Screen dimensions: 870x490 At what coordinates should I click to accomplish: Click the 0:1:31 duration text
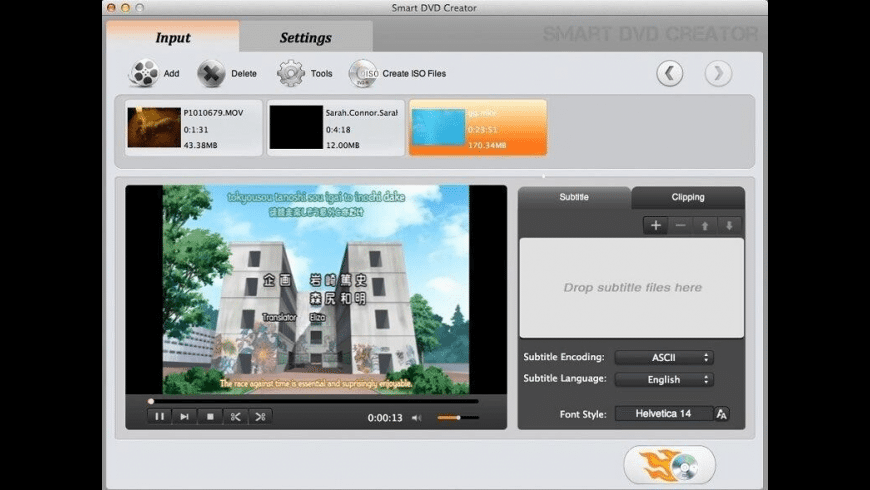196,129
